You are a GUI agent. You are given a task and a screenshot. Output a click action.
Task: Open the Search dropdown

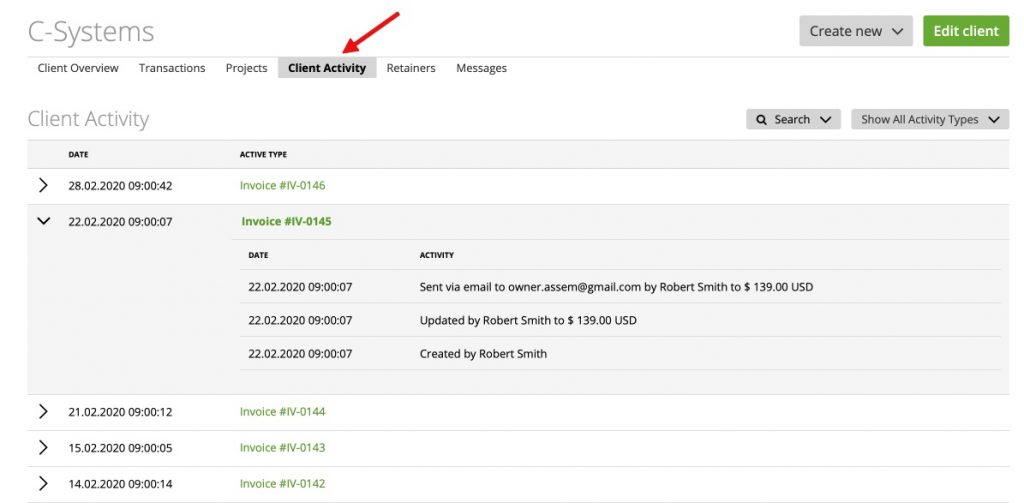pos(793,120)
